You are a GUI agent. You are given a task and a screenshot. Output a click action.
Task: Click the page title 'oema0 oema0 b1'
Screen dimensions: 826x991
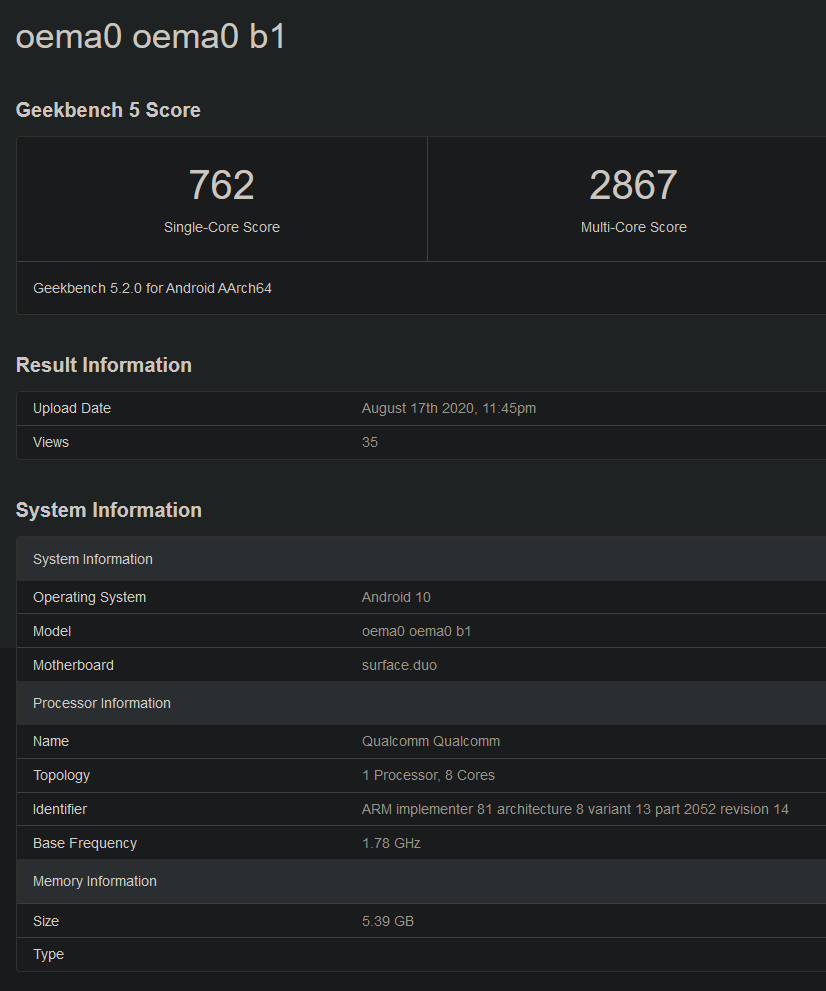(150, 36)
